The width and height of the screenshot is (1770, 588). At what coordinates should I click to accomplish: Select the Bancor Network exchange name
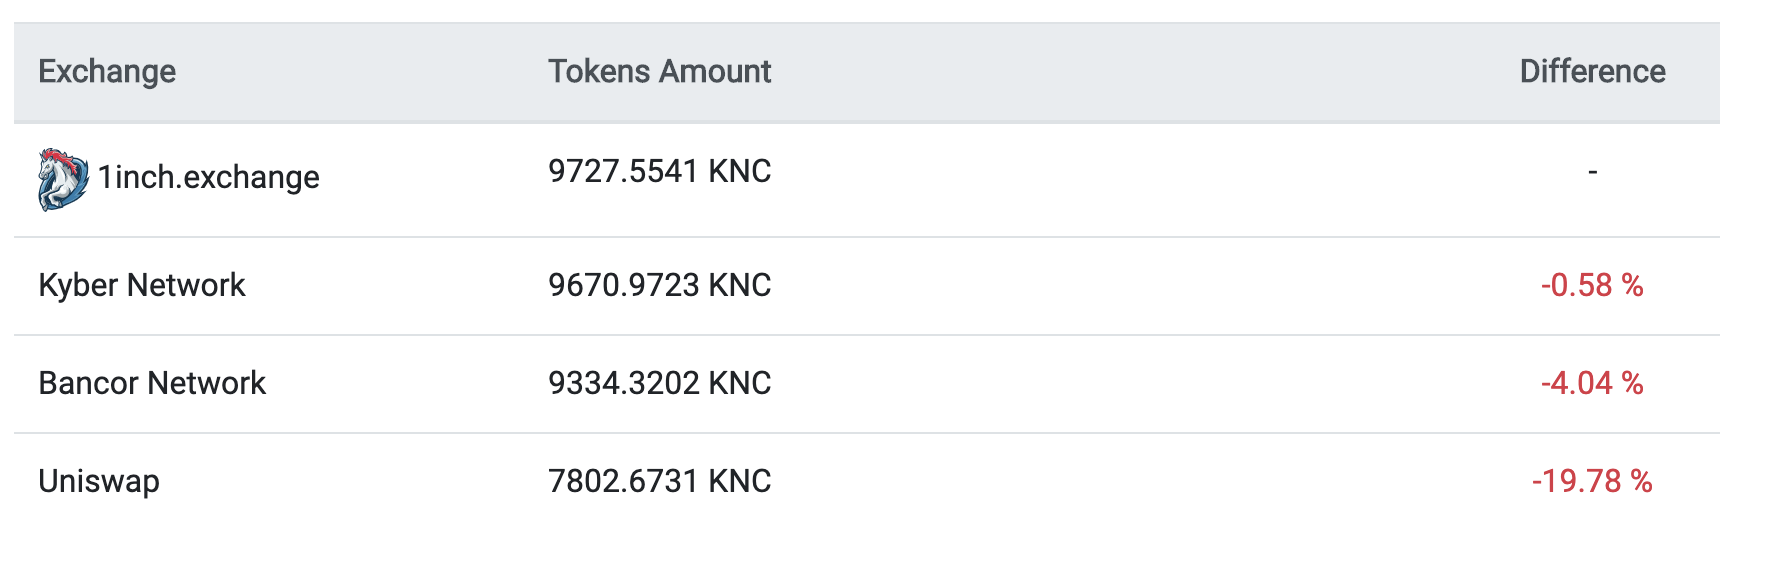click(x=152, y=383)
